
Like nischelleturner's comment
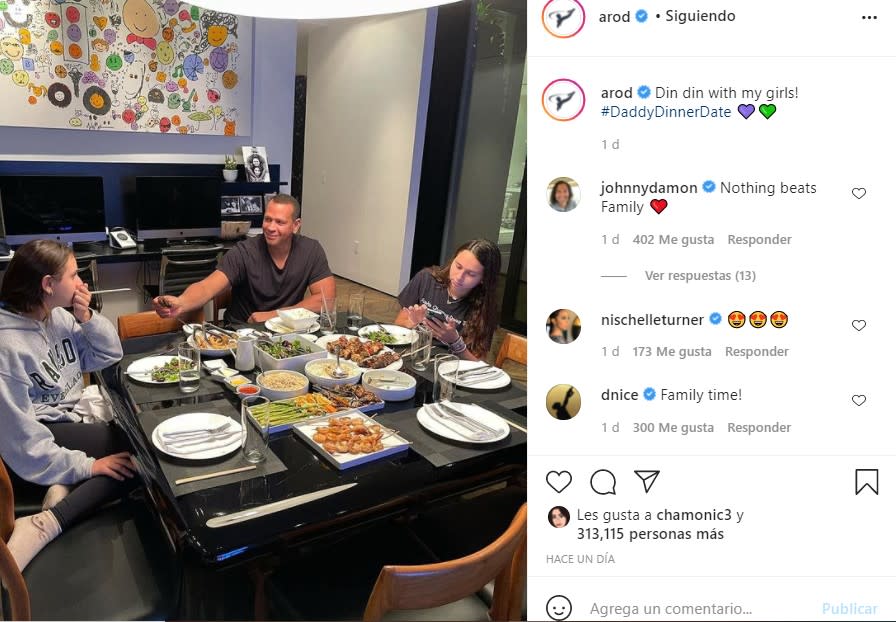[x=858, y=325]
